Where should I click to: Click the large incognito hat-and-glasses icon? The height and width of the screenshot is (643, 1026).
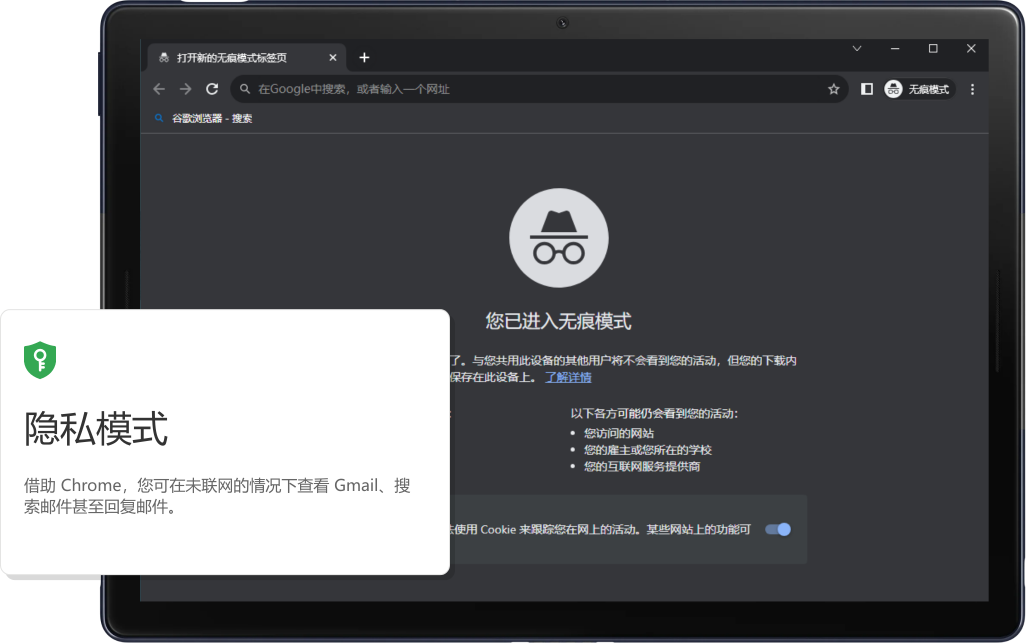click(559, 237)
